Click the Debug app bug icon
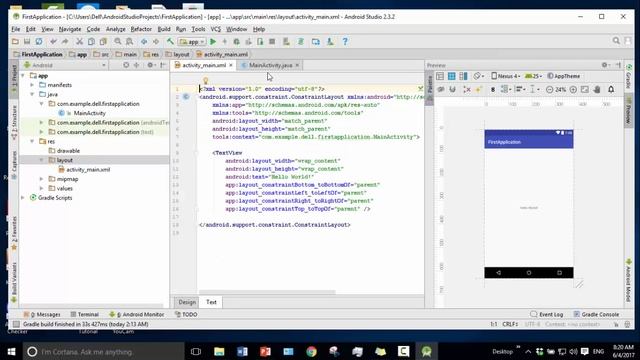The height and width of the screenshot is (360, 640). point(236,42)
